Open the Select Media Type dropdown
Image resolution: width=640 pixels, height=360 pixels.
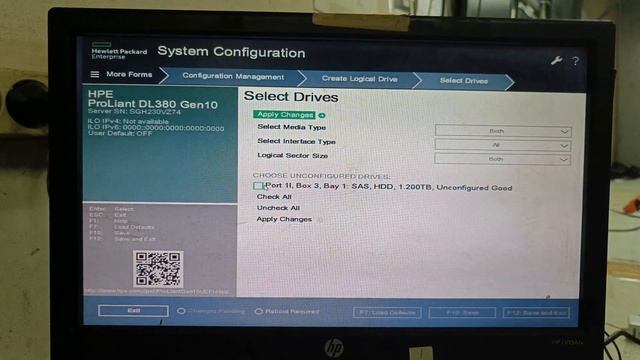503,131
